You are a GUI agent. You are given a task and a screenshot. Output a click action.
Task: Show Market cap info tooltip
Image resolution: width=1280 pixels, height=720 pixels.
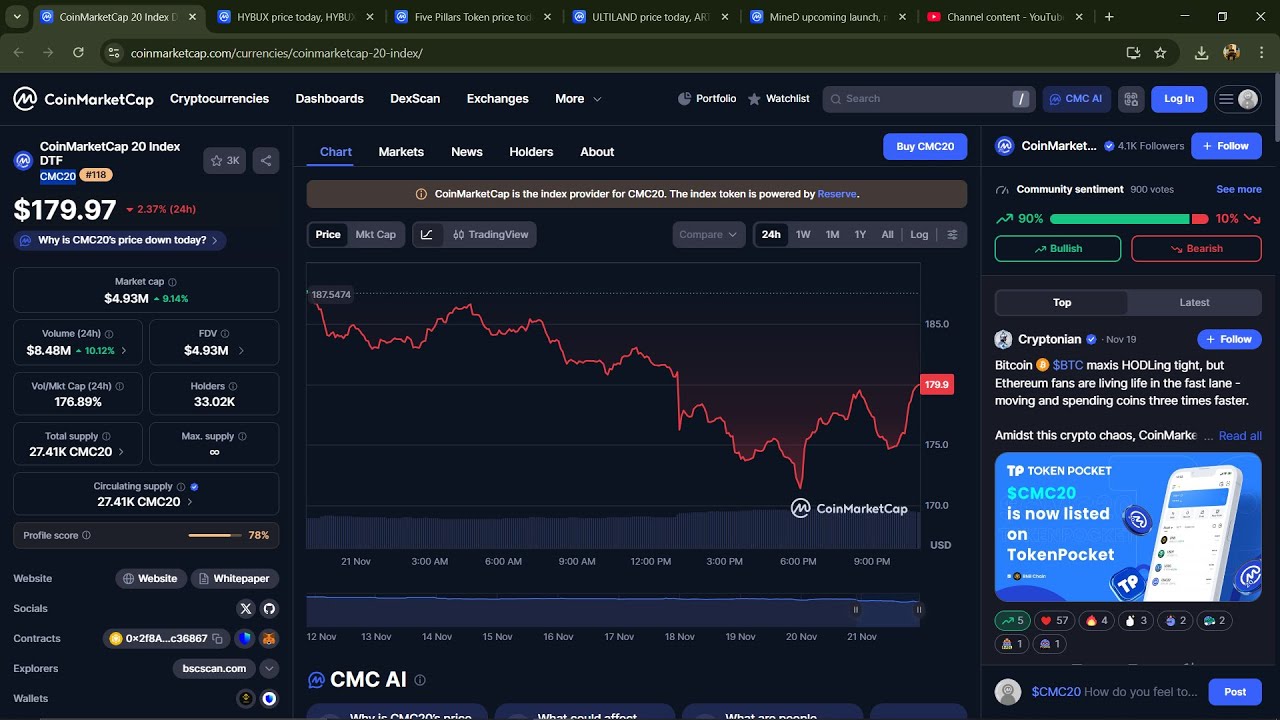[x=172, y=282]
